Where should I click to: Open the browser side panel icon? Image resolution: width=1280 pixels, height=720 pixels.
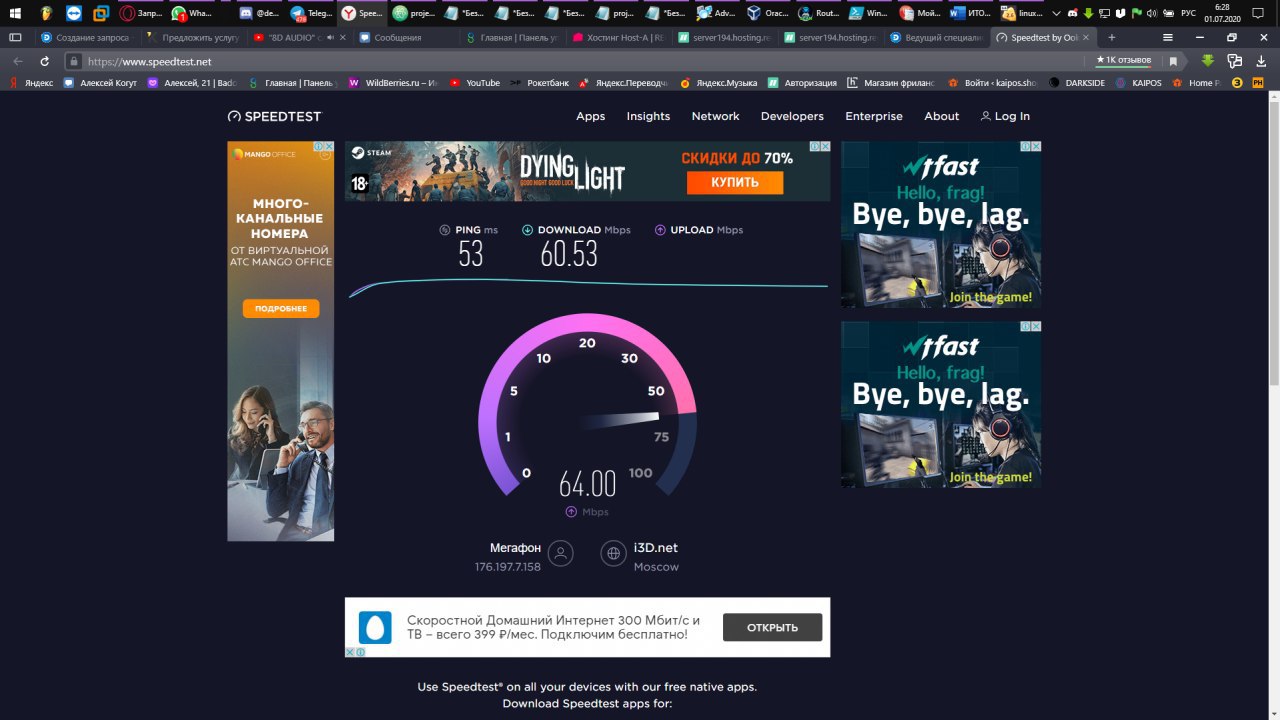(14, 37)
